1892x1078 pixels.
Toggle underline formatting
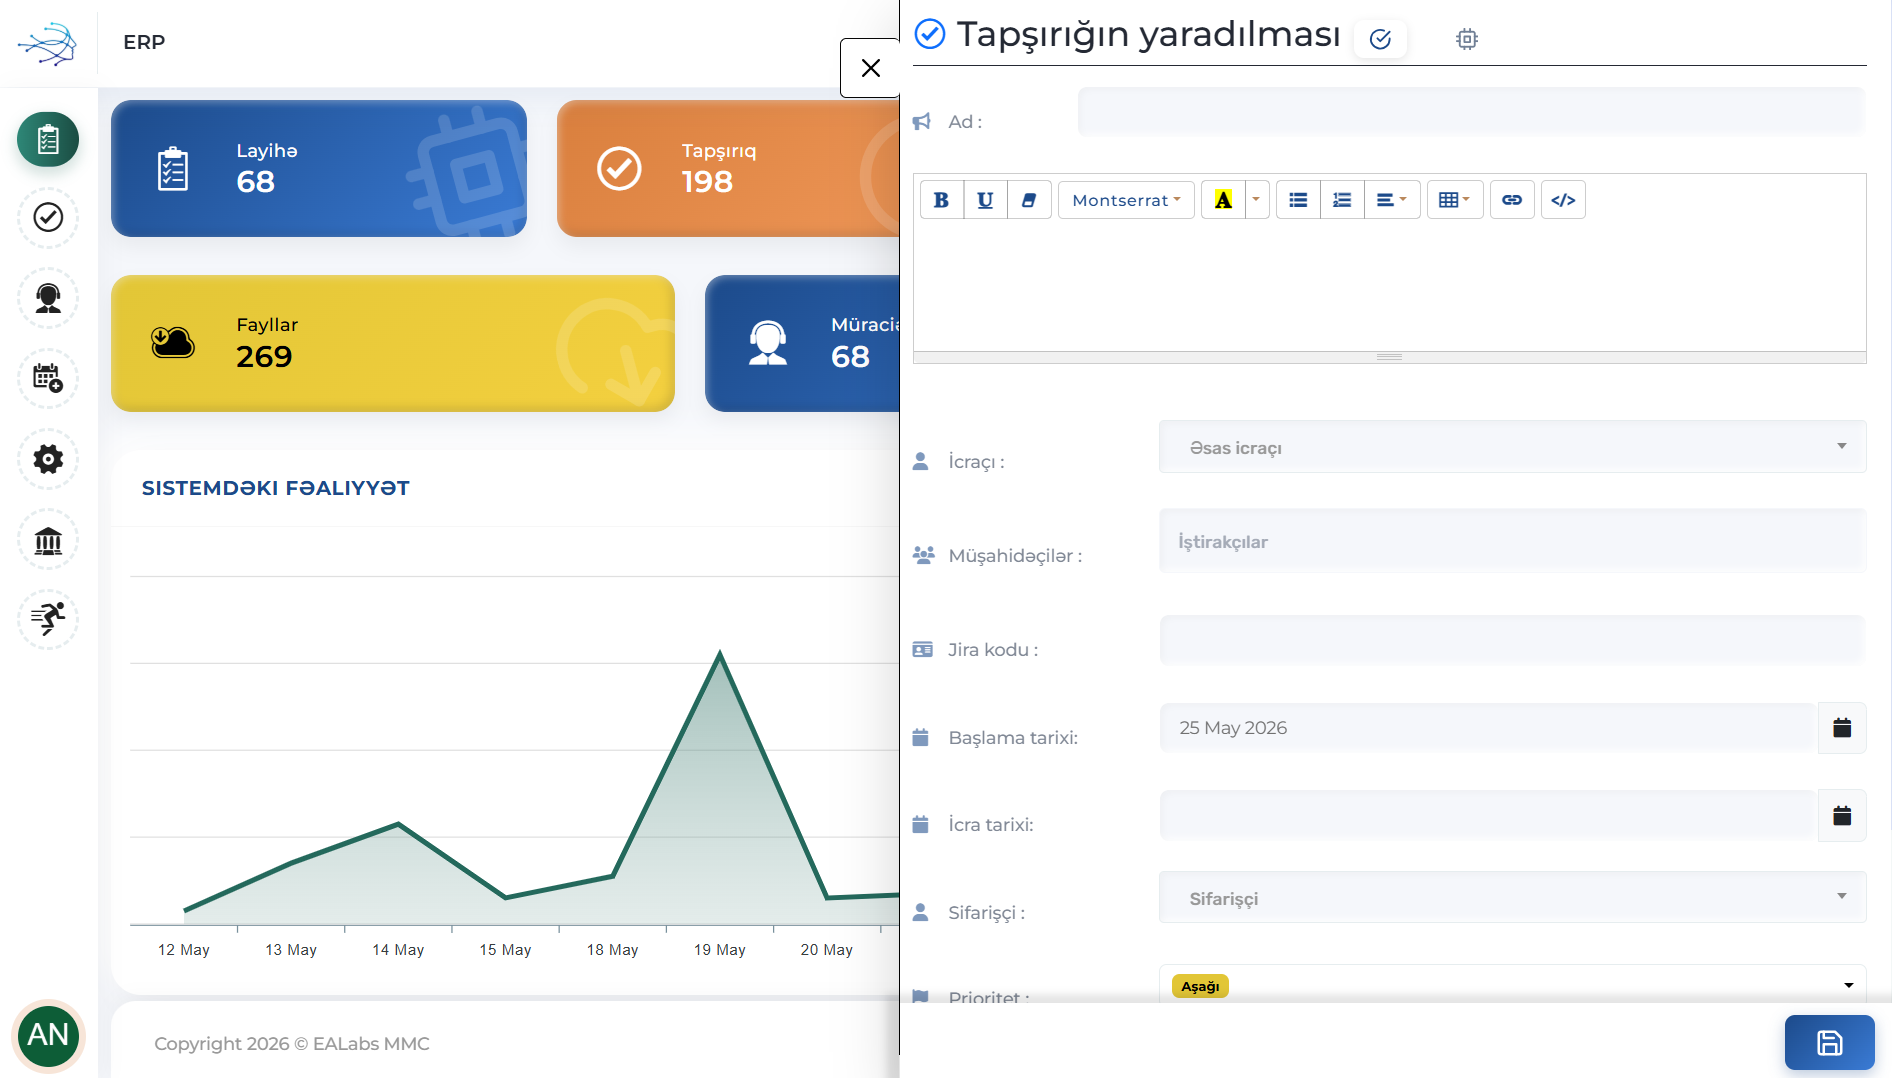click(985, 200)
